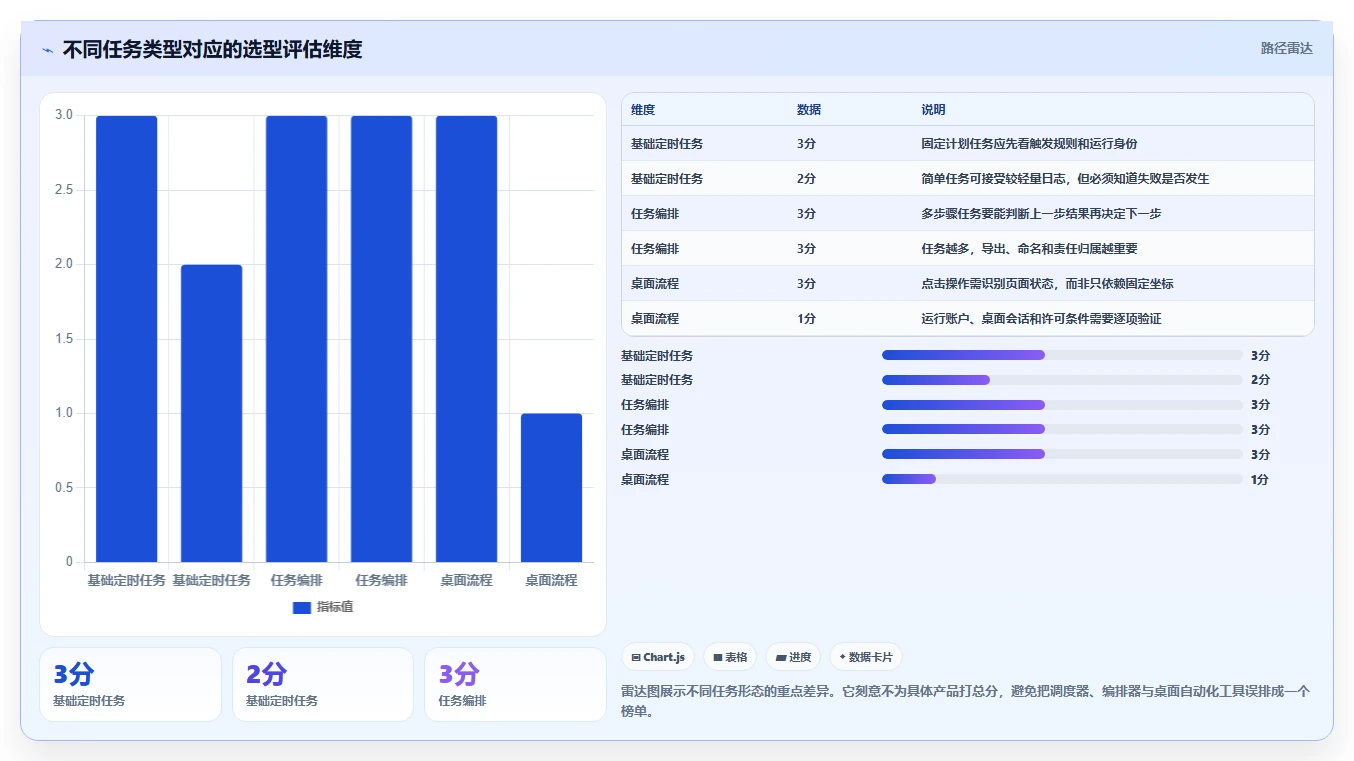Click the 基础定时任务 progress bar showing 3分
The image size is (1354, 761).
[x=1062, y=355]
